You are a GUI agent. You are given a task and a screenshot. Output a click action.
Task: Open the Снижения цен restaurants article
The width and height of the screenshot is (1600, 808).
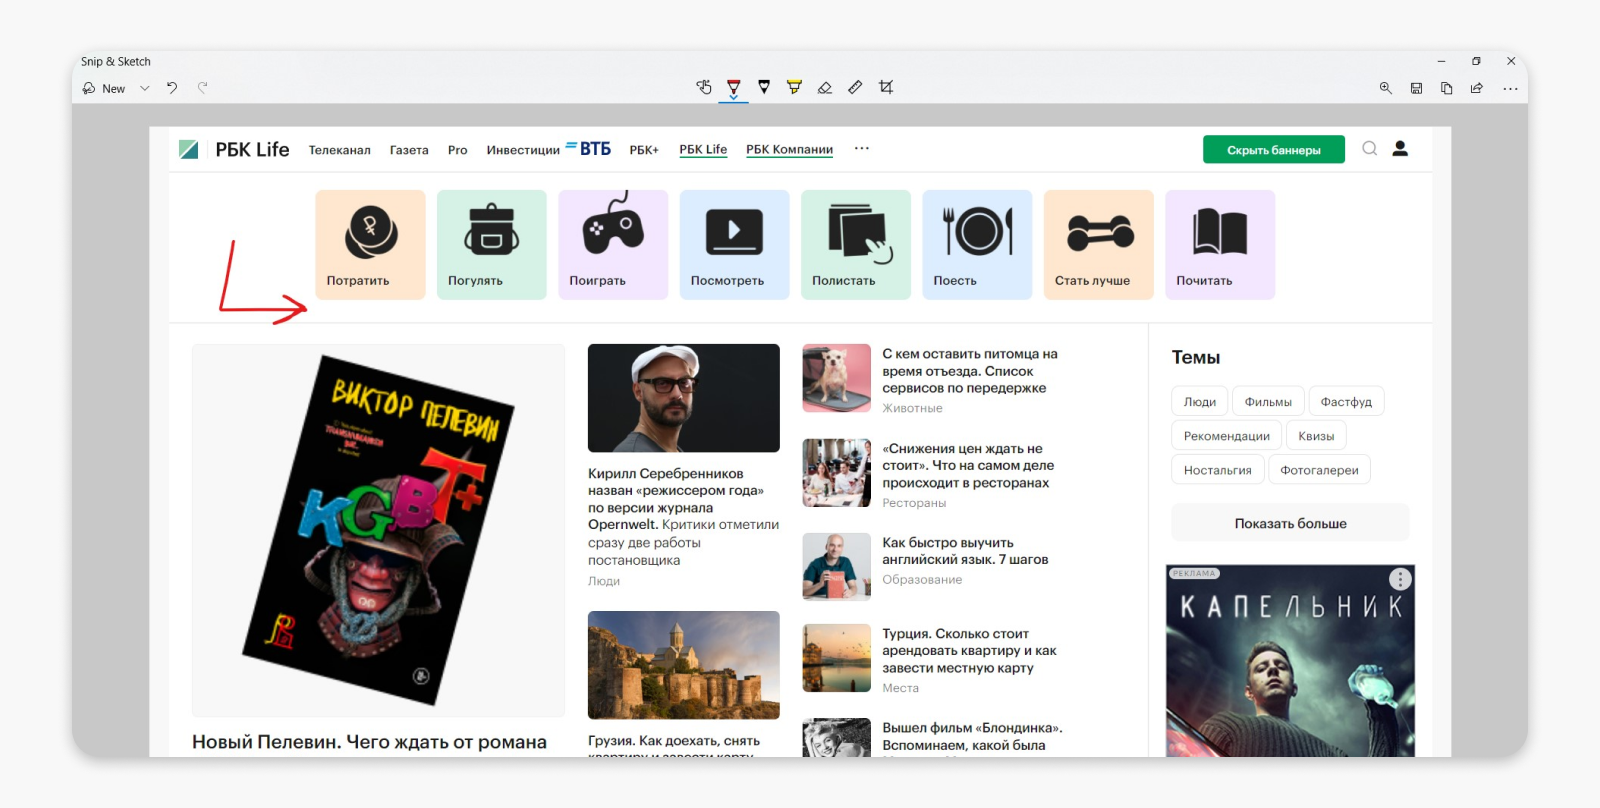tap(967, 466)
